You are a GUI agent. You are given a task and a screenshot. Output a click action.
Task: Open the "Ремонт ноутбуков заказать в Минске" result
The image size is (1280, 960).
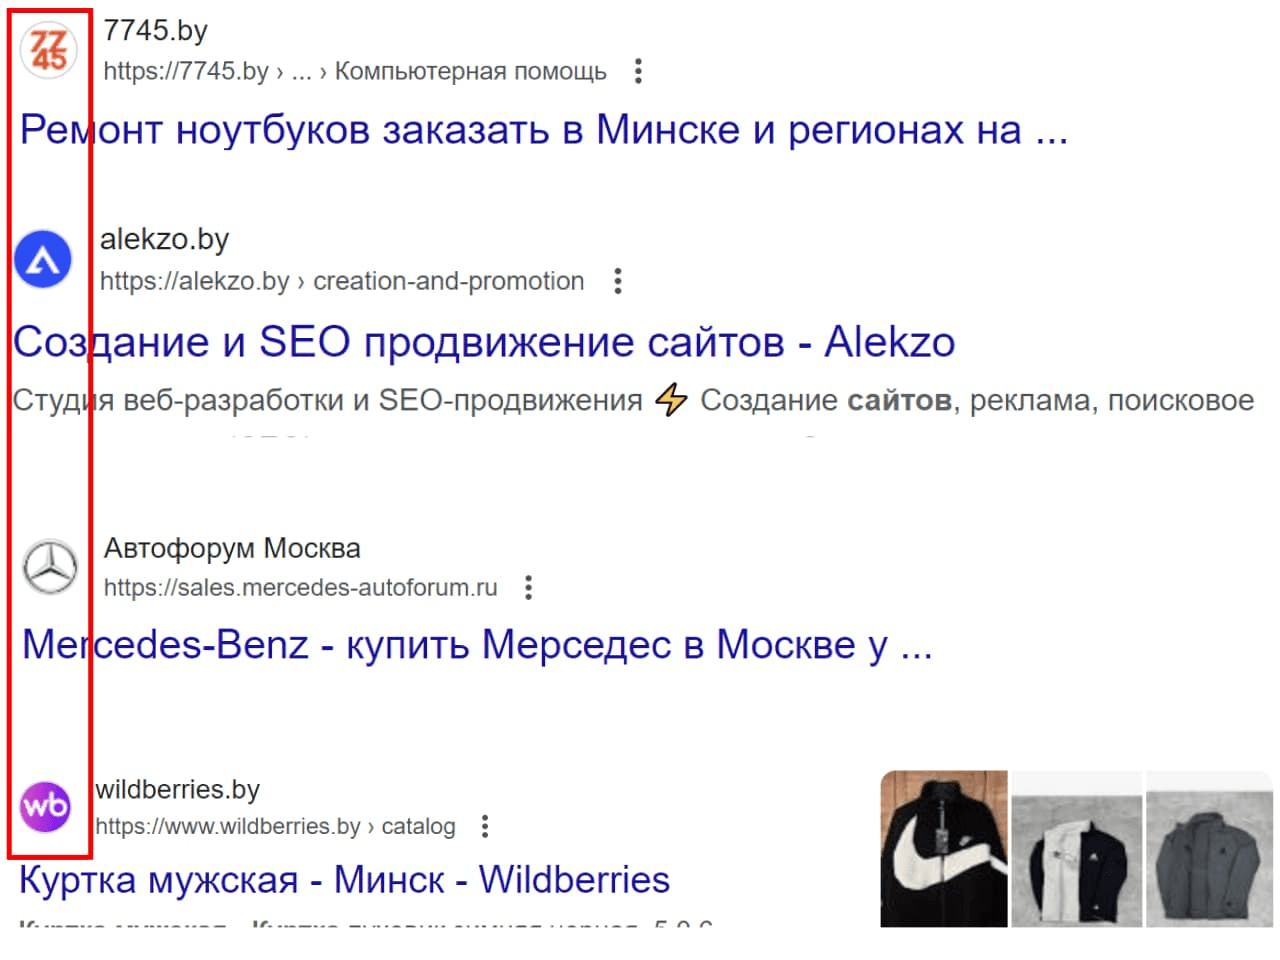tap(543, 130)
